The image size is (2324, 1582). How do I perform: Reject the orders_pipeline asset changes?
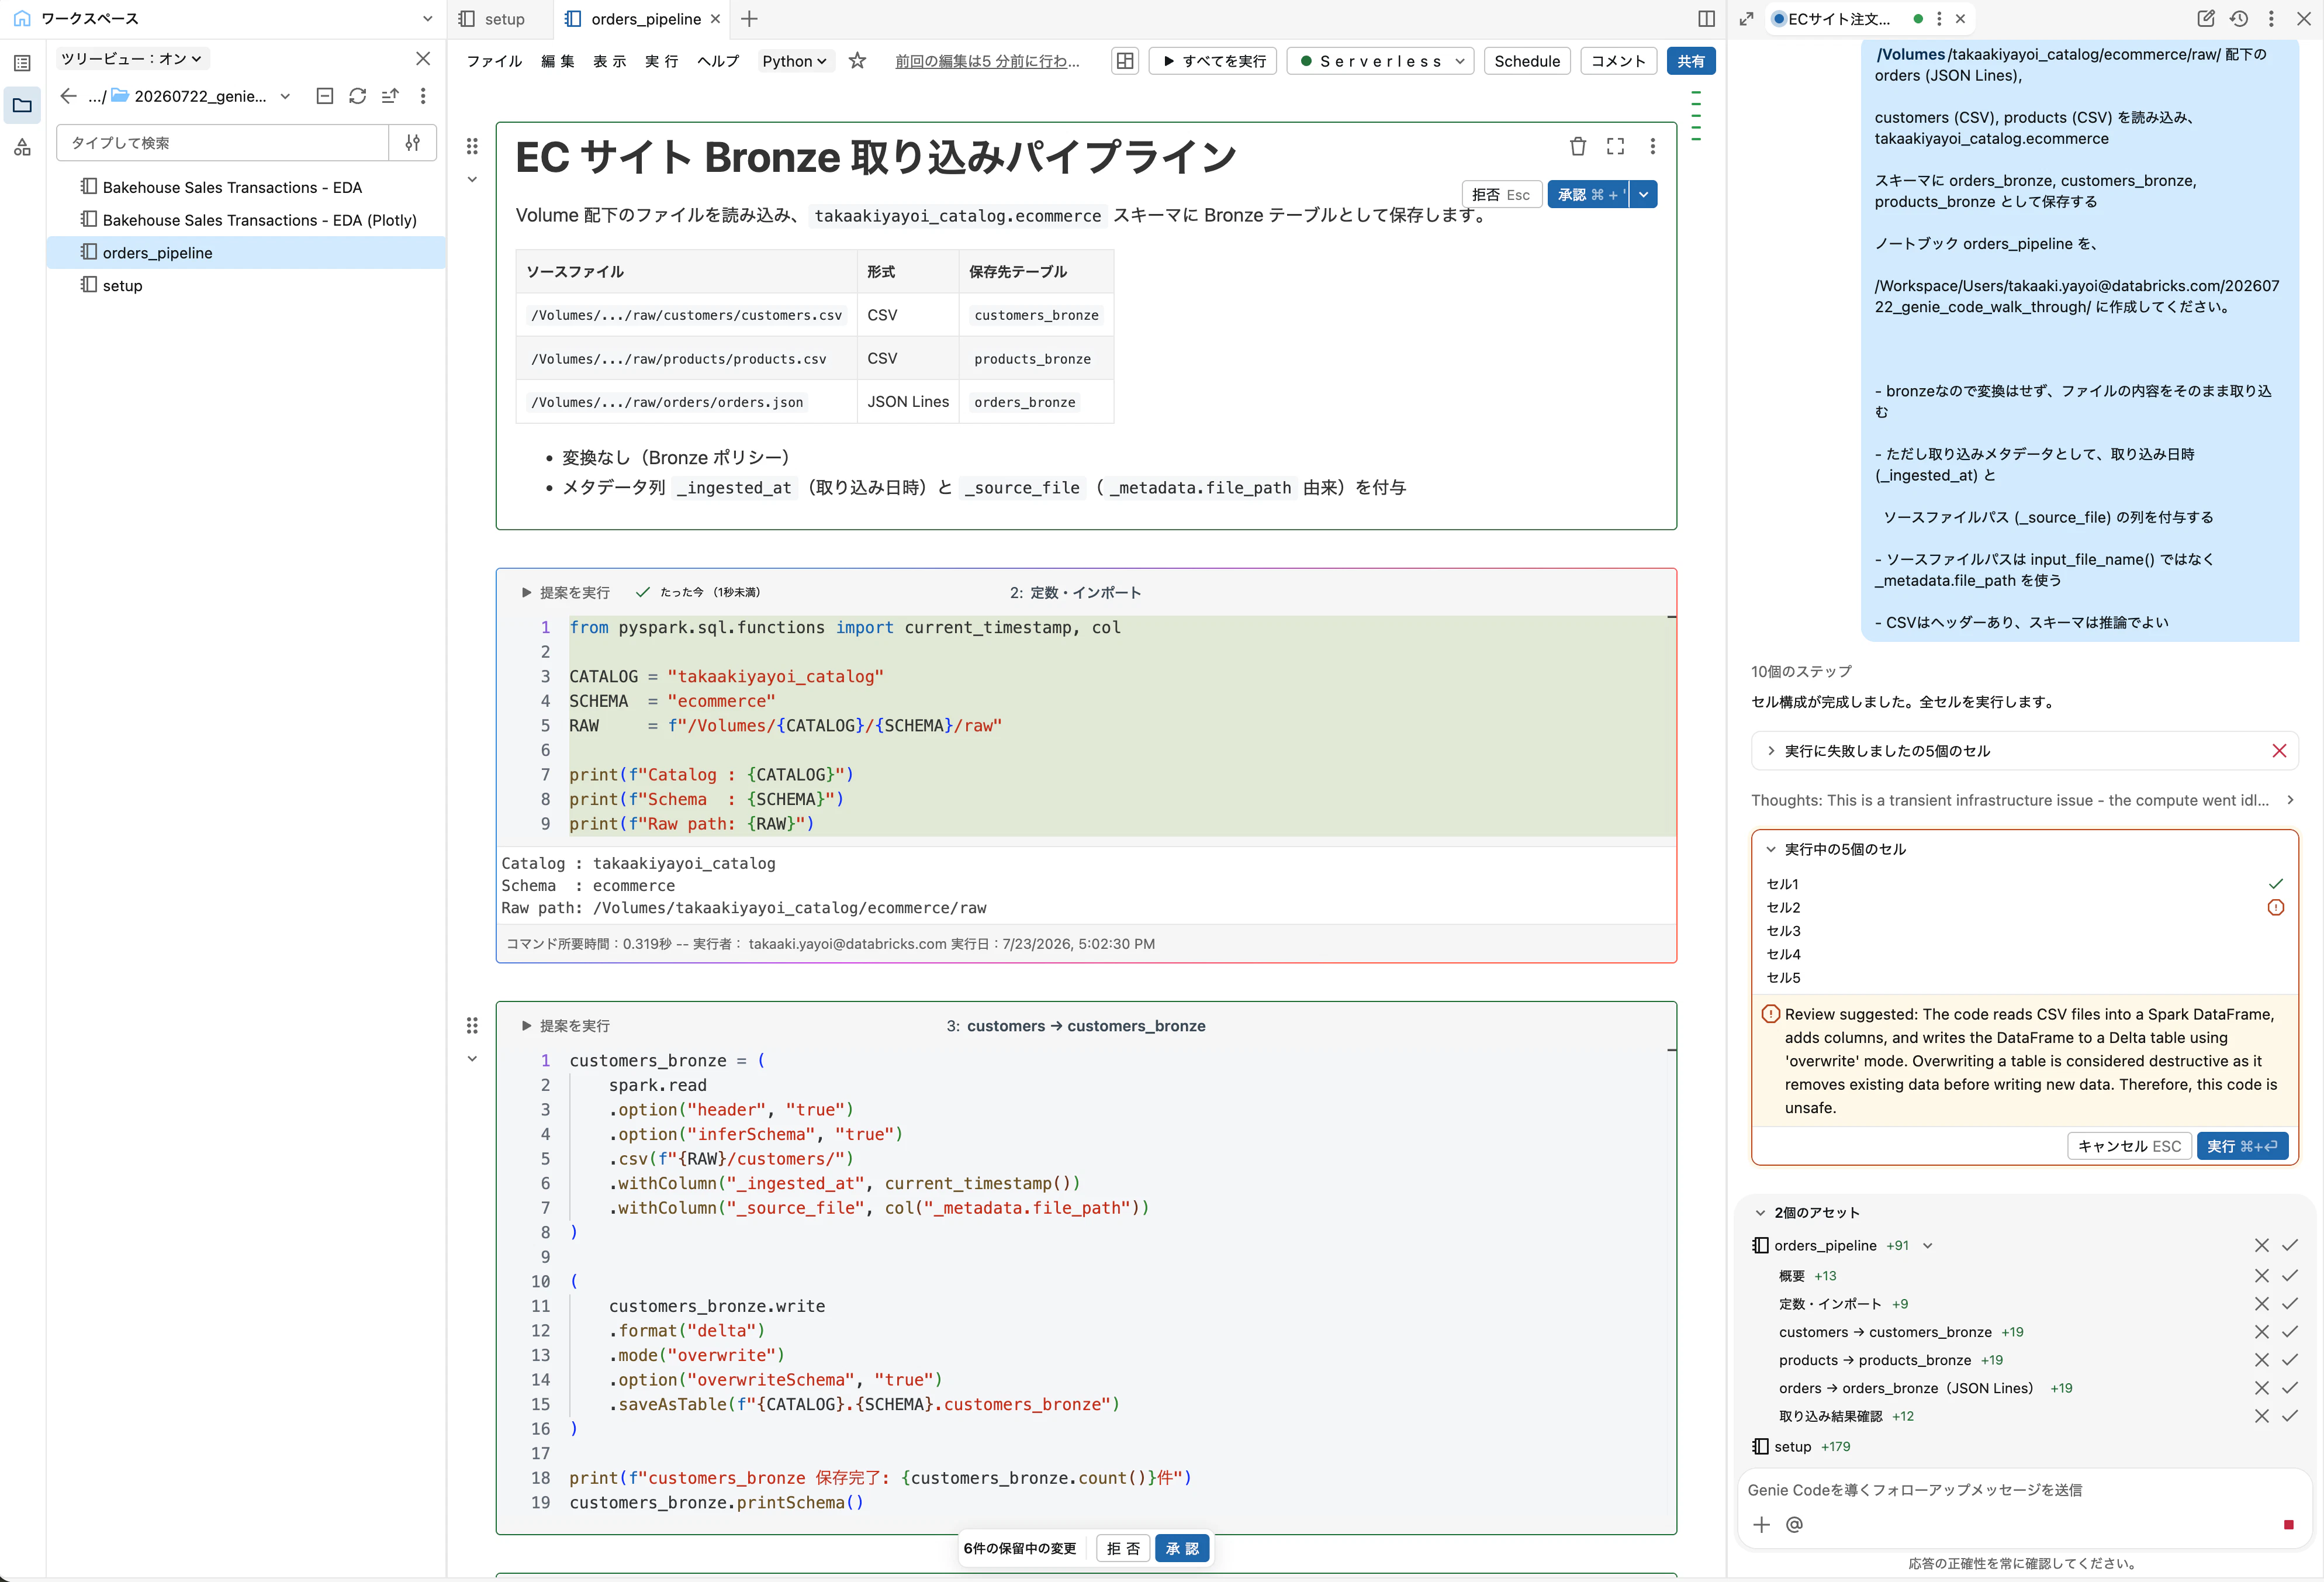(2261, 1245)
